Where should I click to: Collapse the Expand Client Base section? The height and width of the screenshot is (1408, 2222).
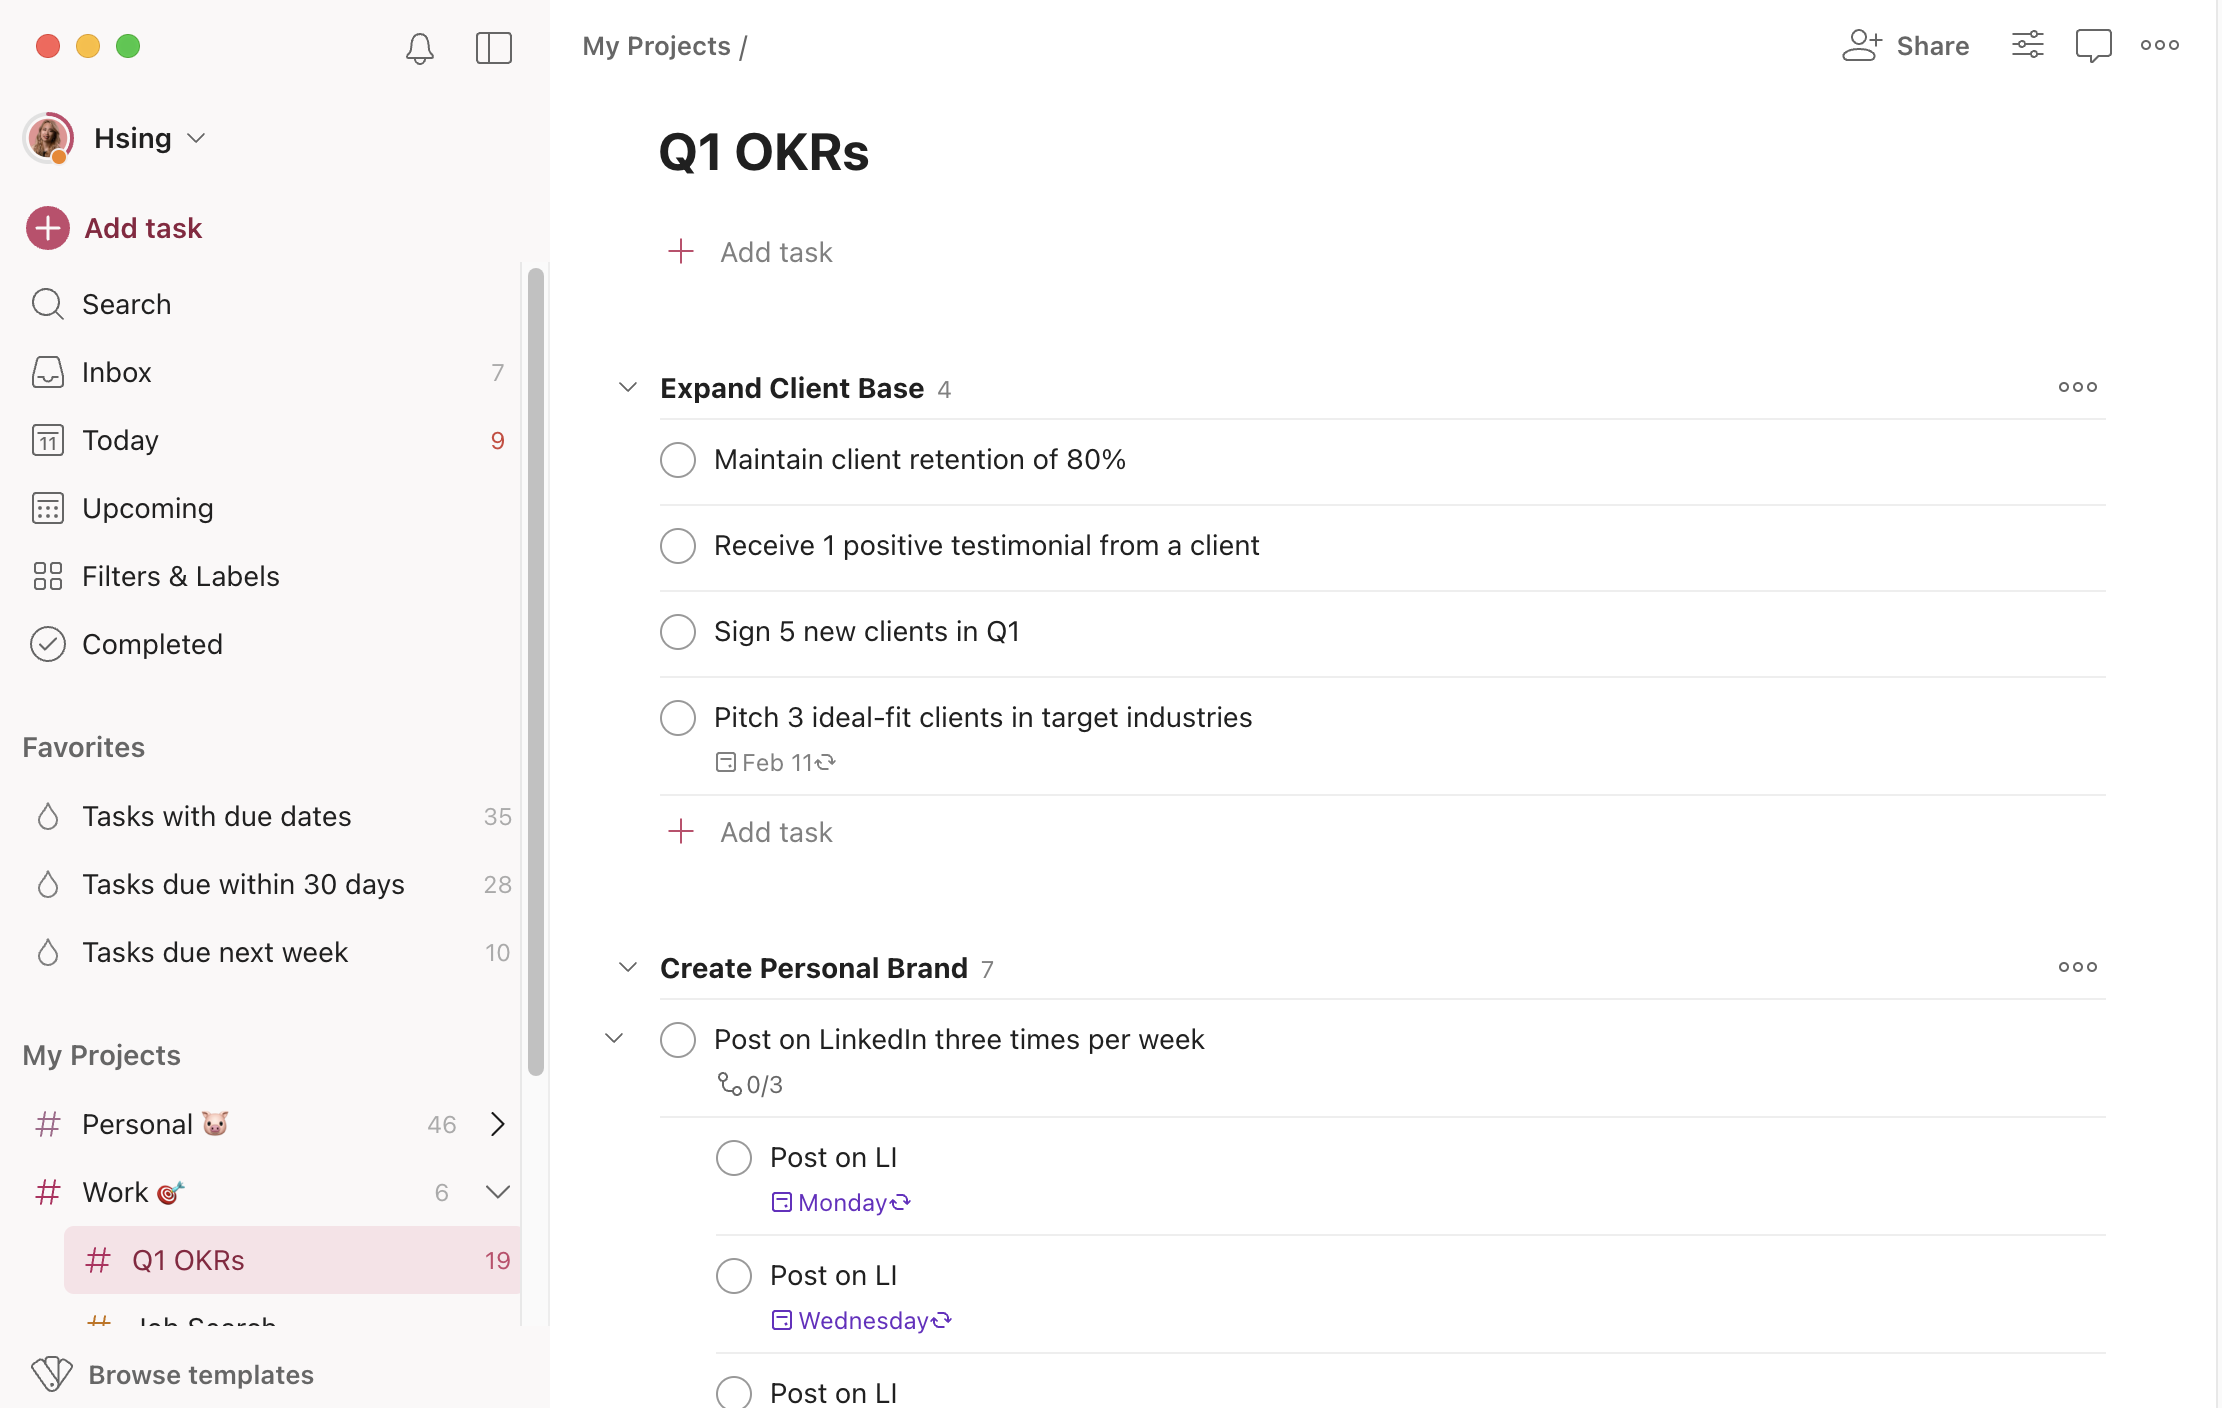pyautogui.click(x=628, y=387)
